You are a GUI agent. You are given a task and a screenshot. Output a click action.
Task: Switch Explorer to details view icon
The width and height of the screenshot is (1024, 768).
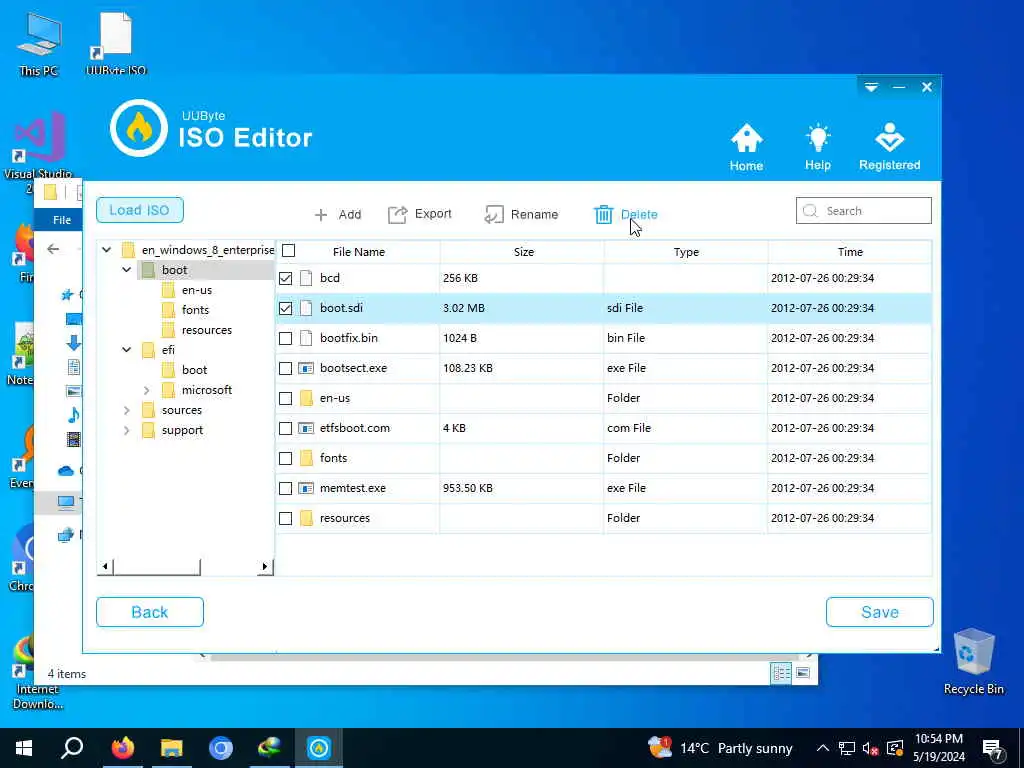(781, 673)
